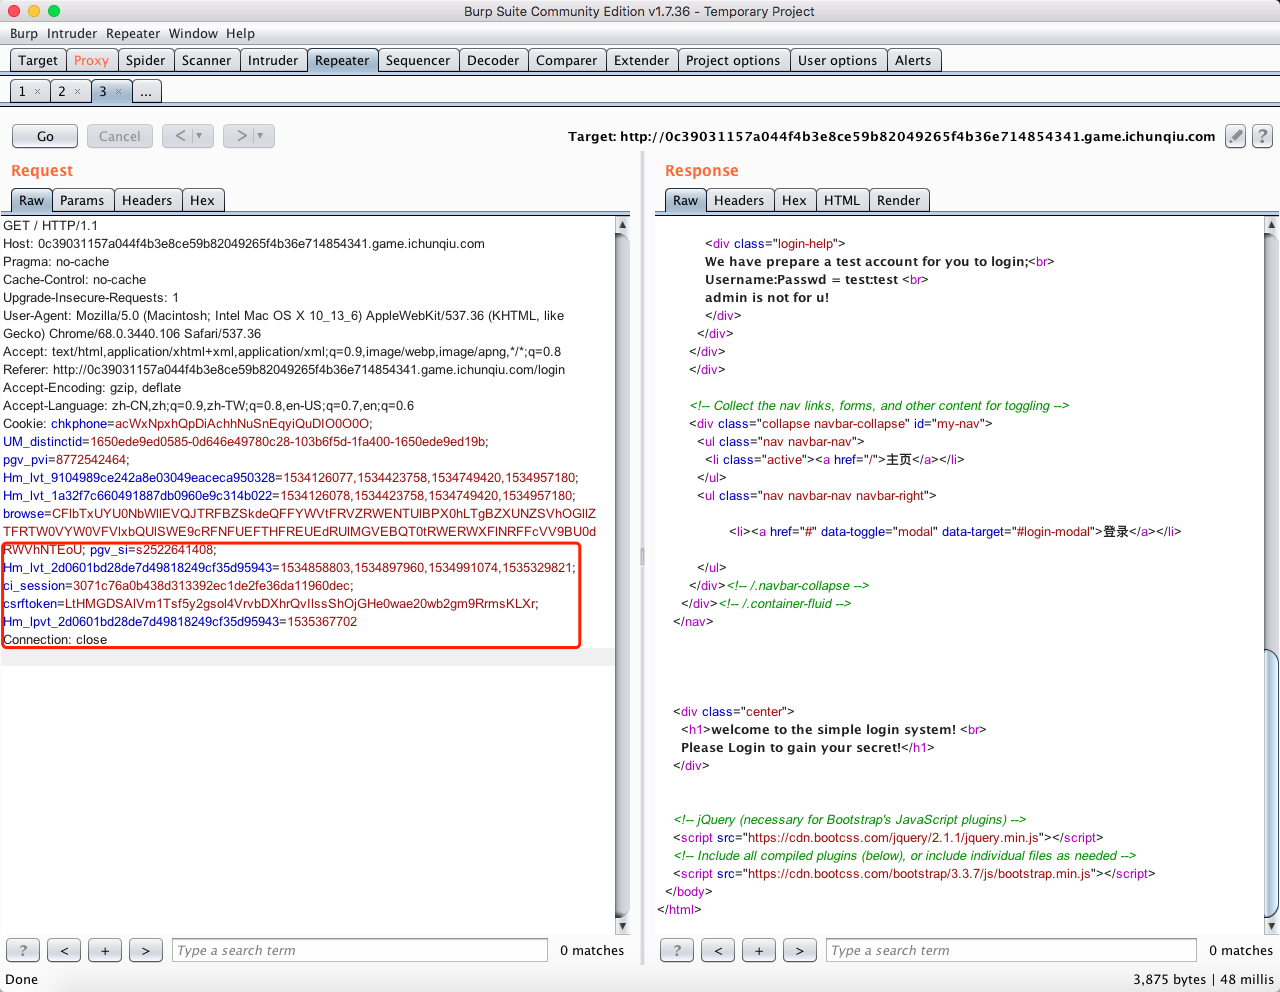
Task: Click the pencil edit target icon
Action: 1236,136
